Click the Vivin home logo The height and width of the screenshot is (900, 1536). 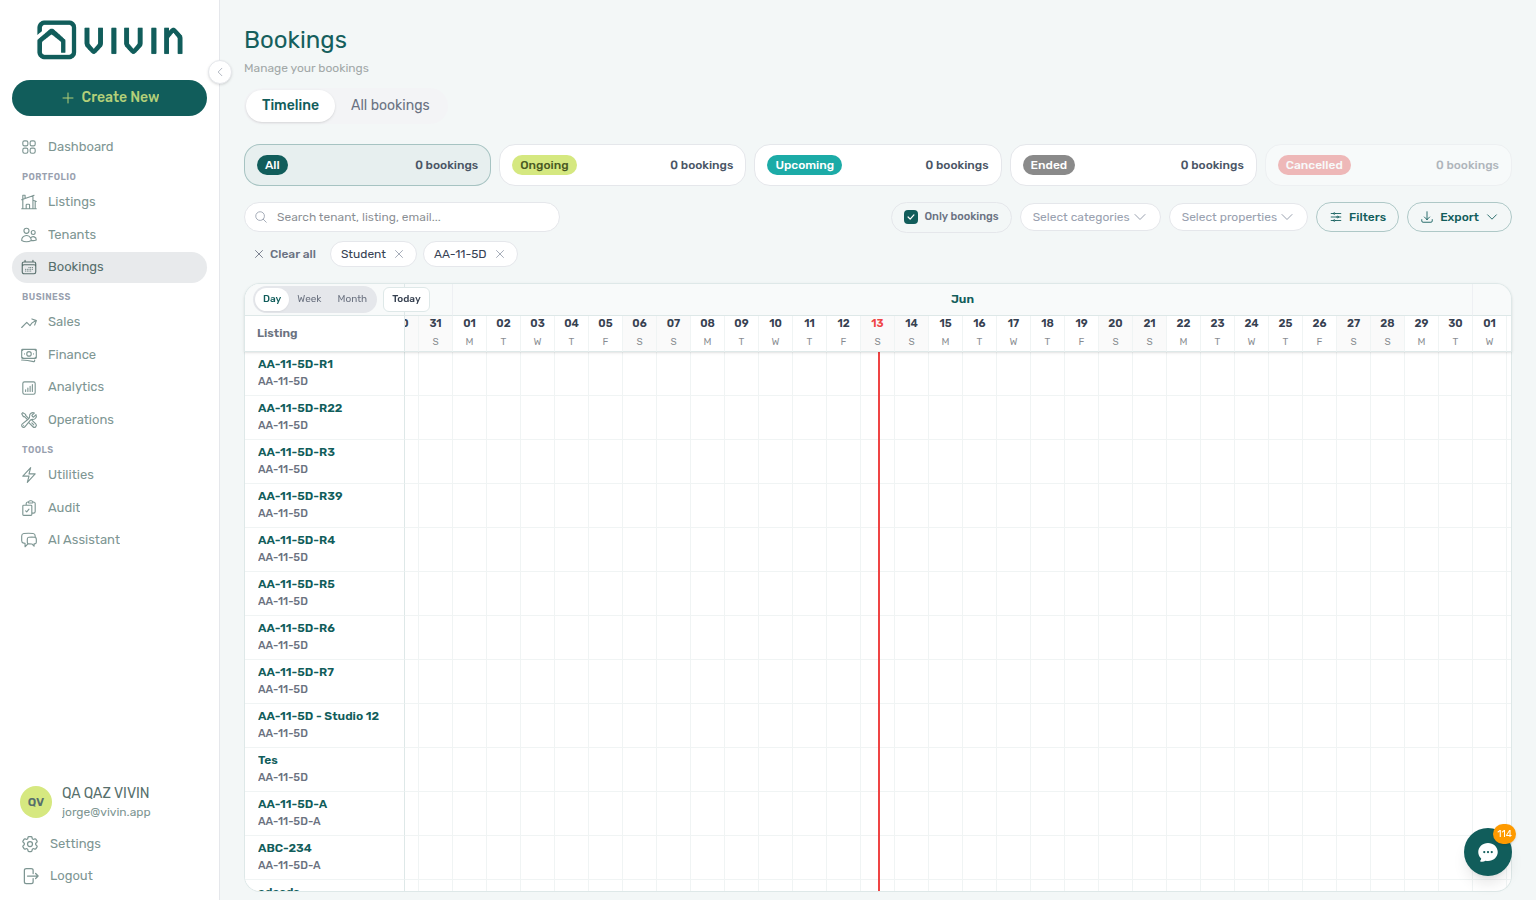110,40
